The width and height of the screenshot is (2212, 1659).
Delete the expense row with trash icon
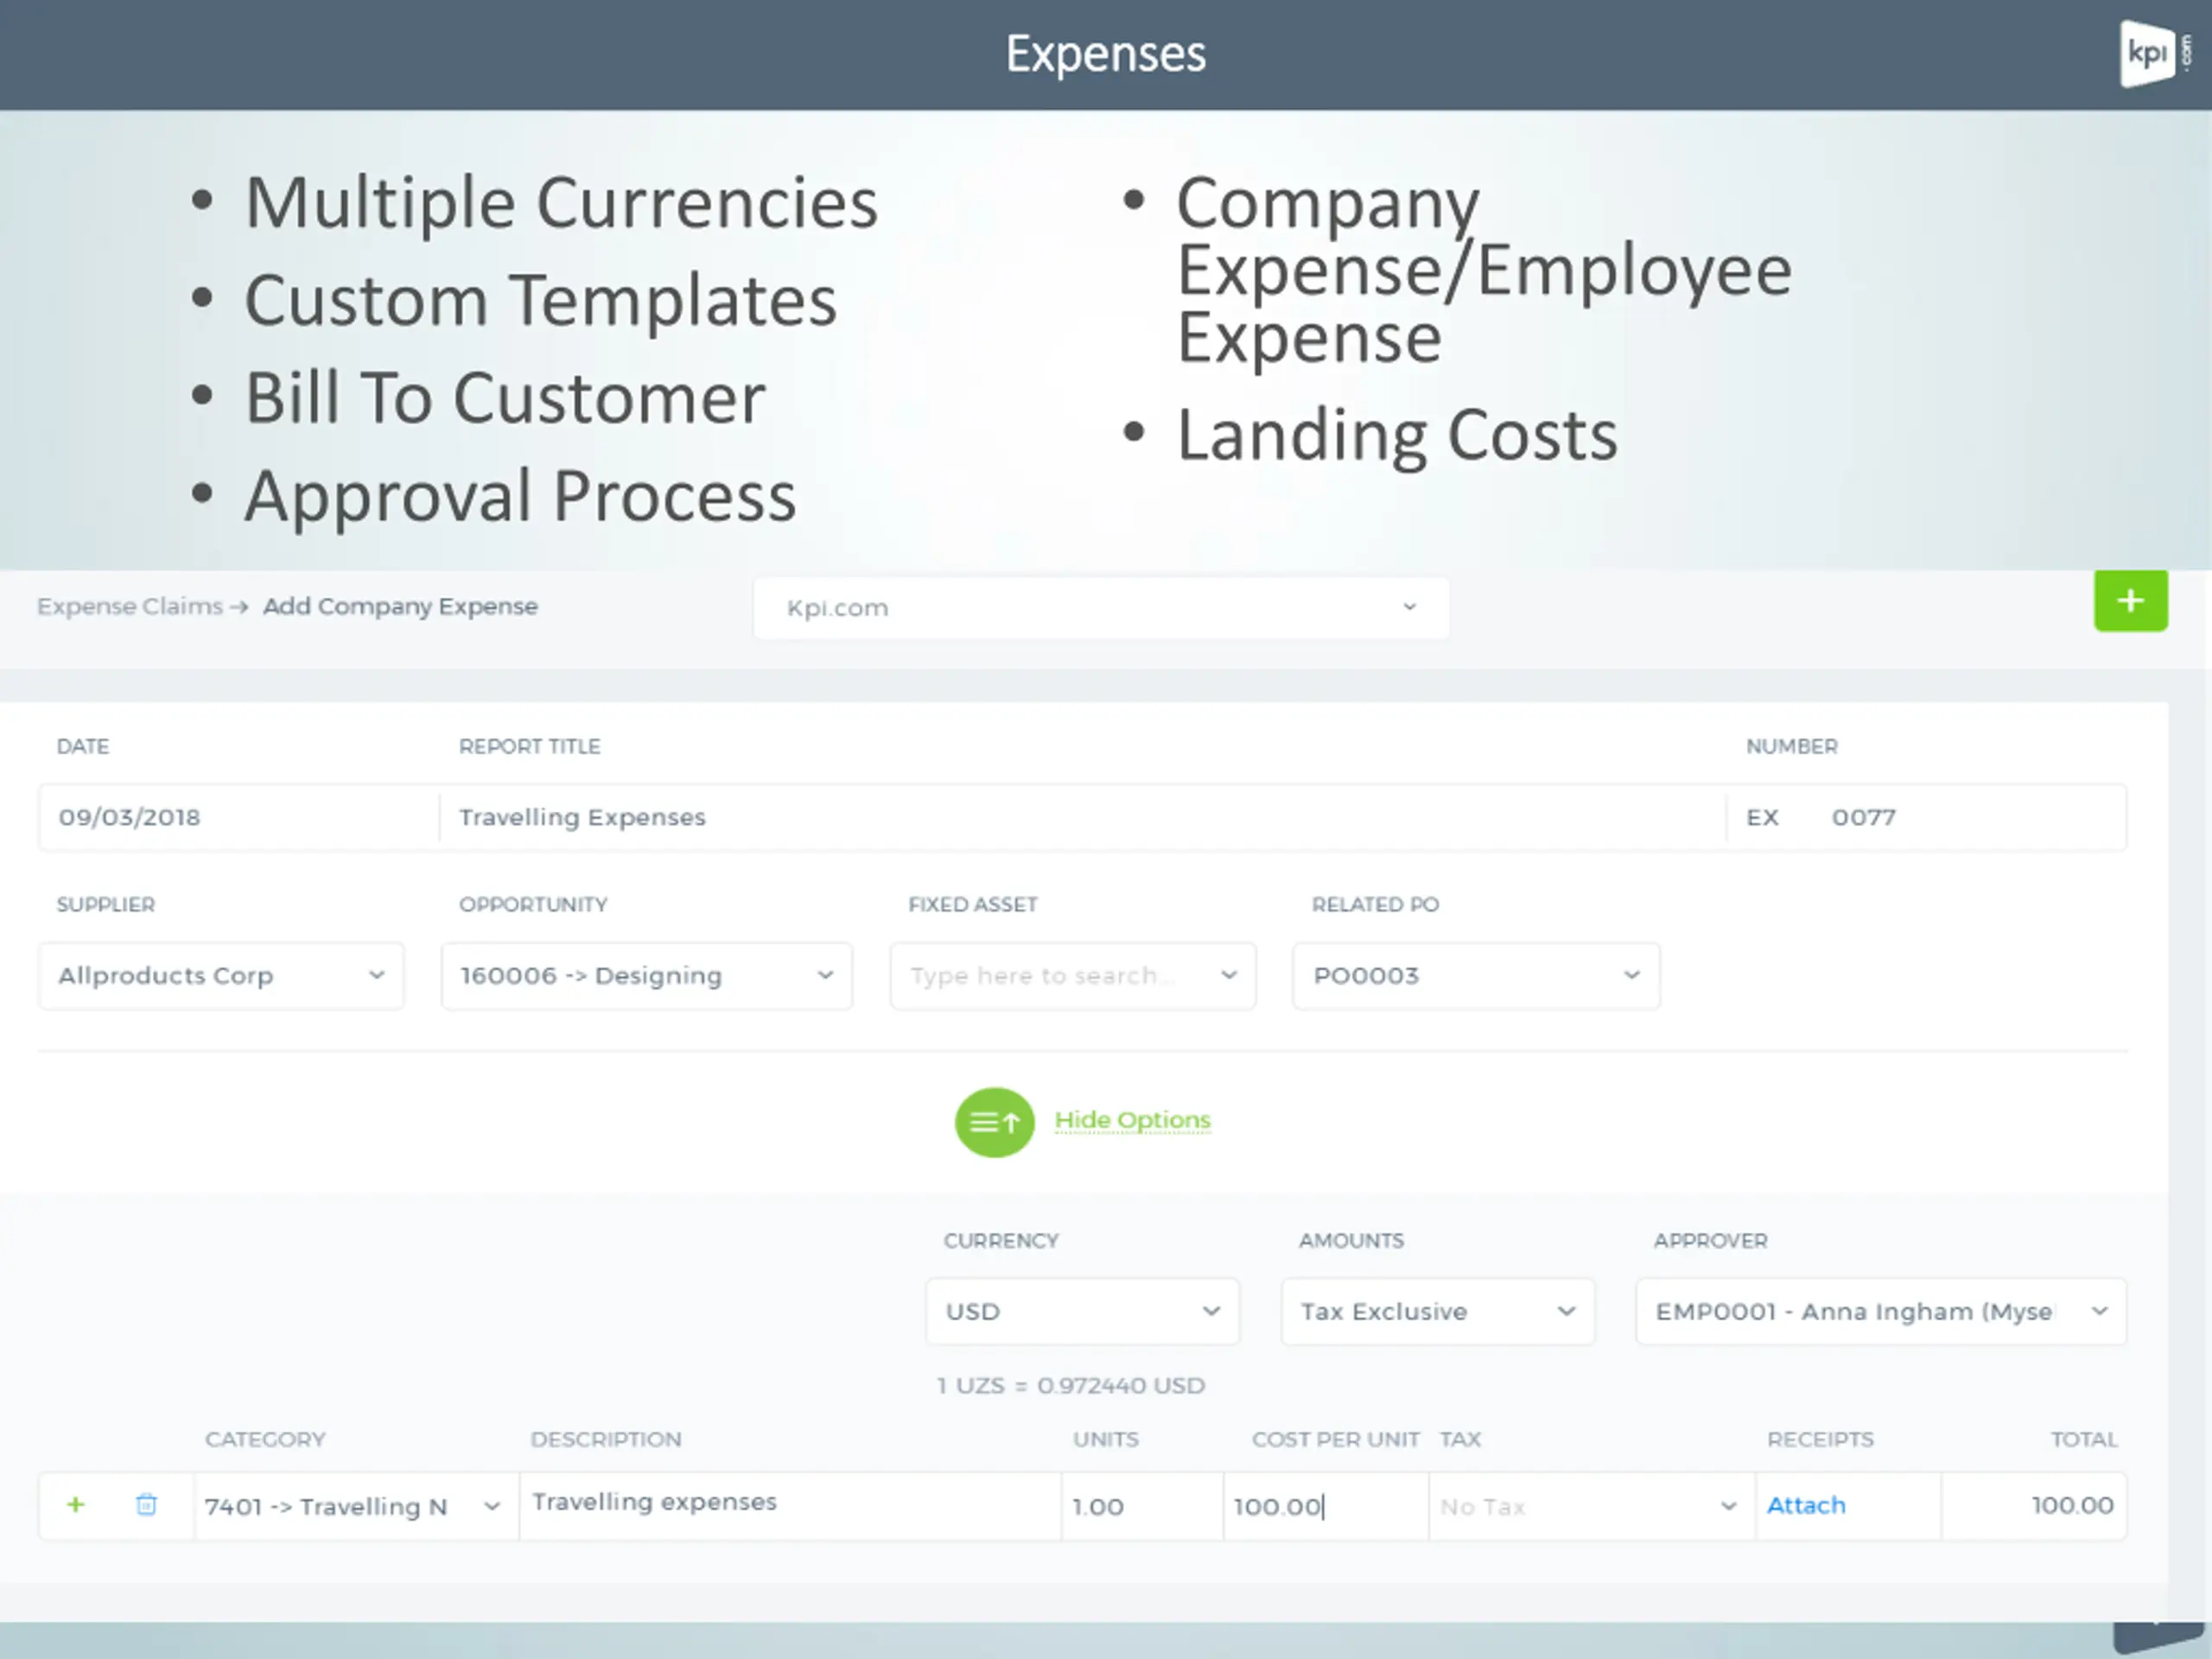pos(146,1504)
